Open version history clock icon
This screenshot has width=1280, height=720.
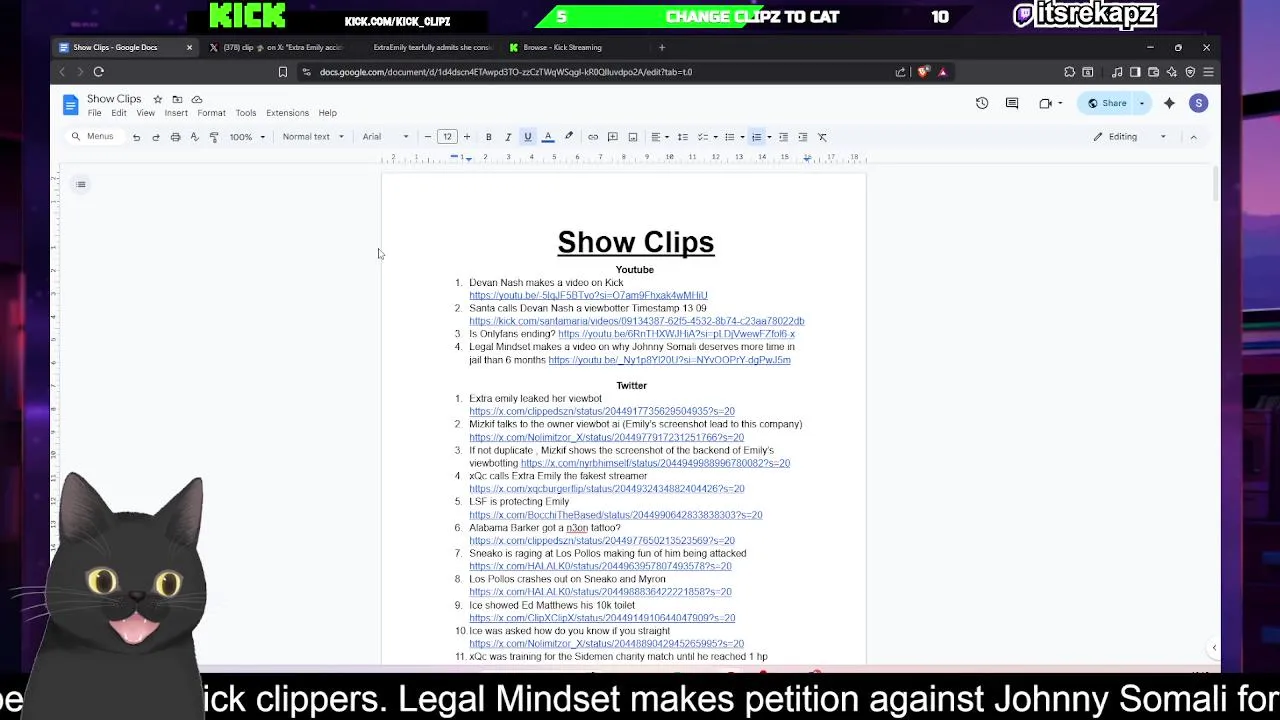click(982, 103)
